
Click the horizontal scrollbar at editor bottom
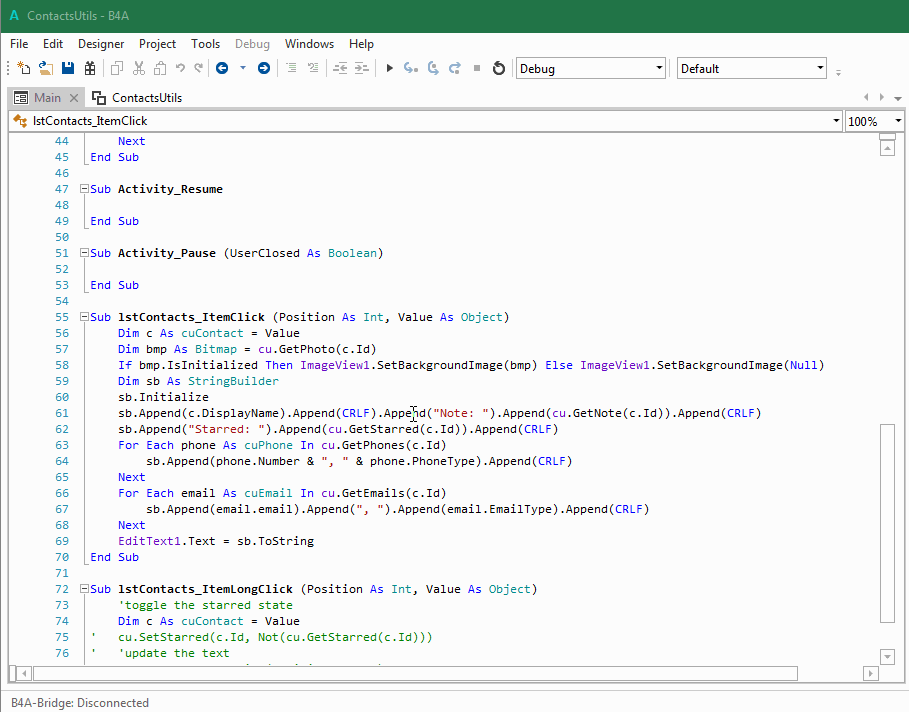(415, 673)
